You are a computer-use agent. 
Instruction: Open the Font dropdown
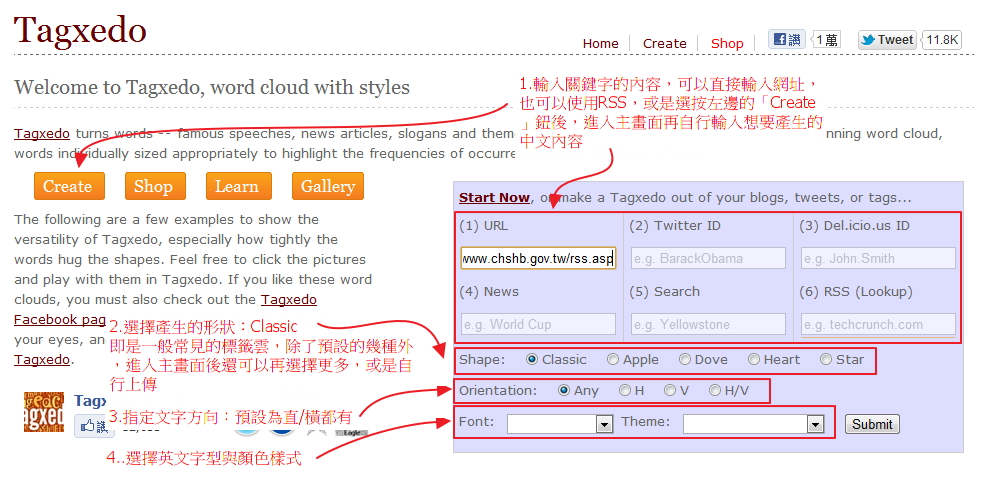tap(560, 424)
